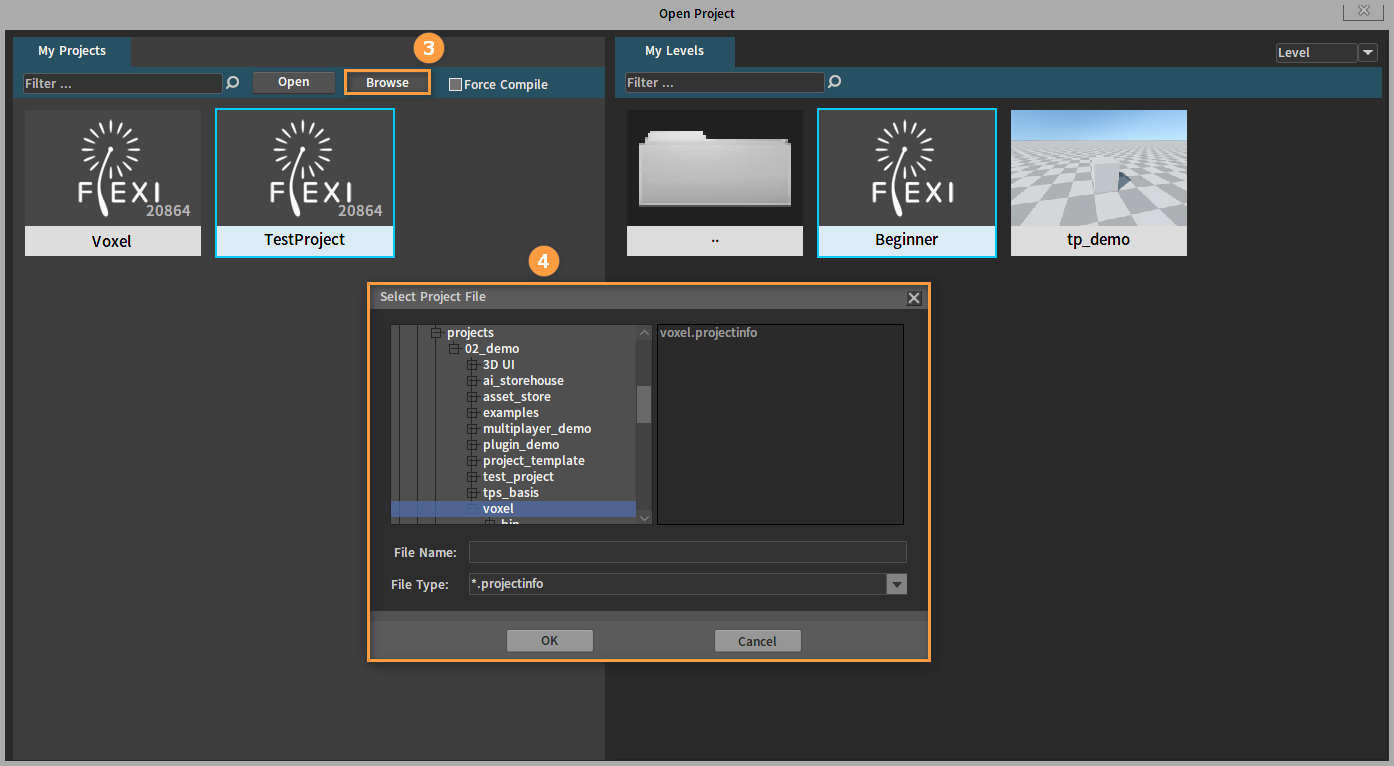Switch to the My Levels tab
The image size is (1394, 766).
click(674, 51)
